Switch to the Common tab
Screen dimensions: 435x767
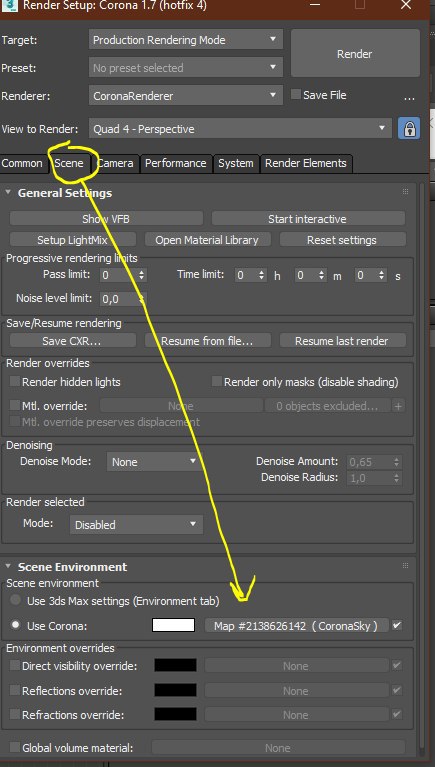[23, 163]
